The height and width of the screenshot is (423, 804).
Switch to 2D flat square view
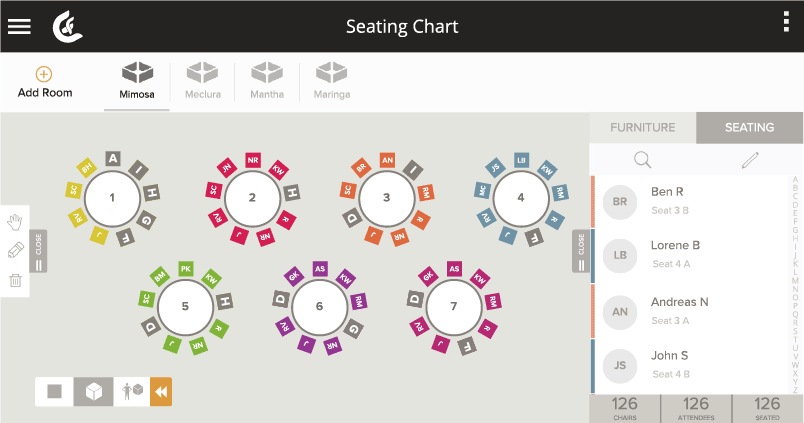(54, 392)
